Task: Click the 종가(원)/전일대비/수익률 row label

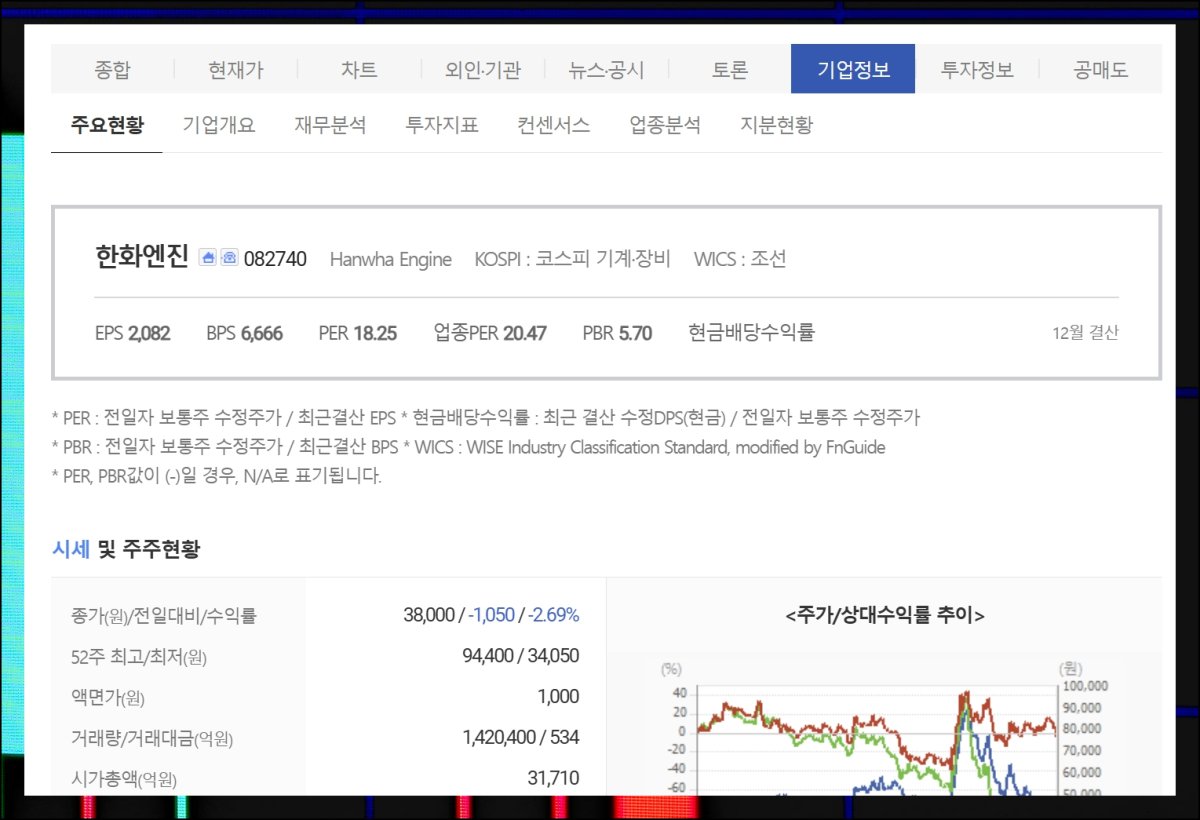Action: coord(164,616)
